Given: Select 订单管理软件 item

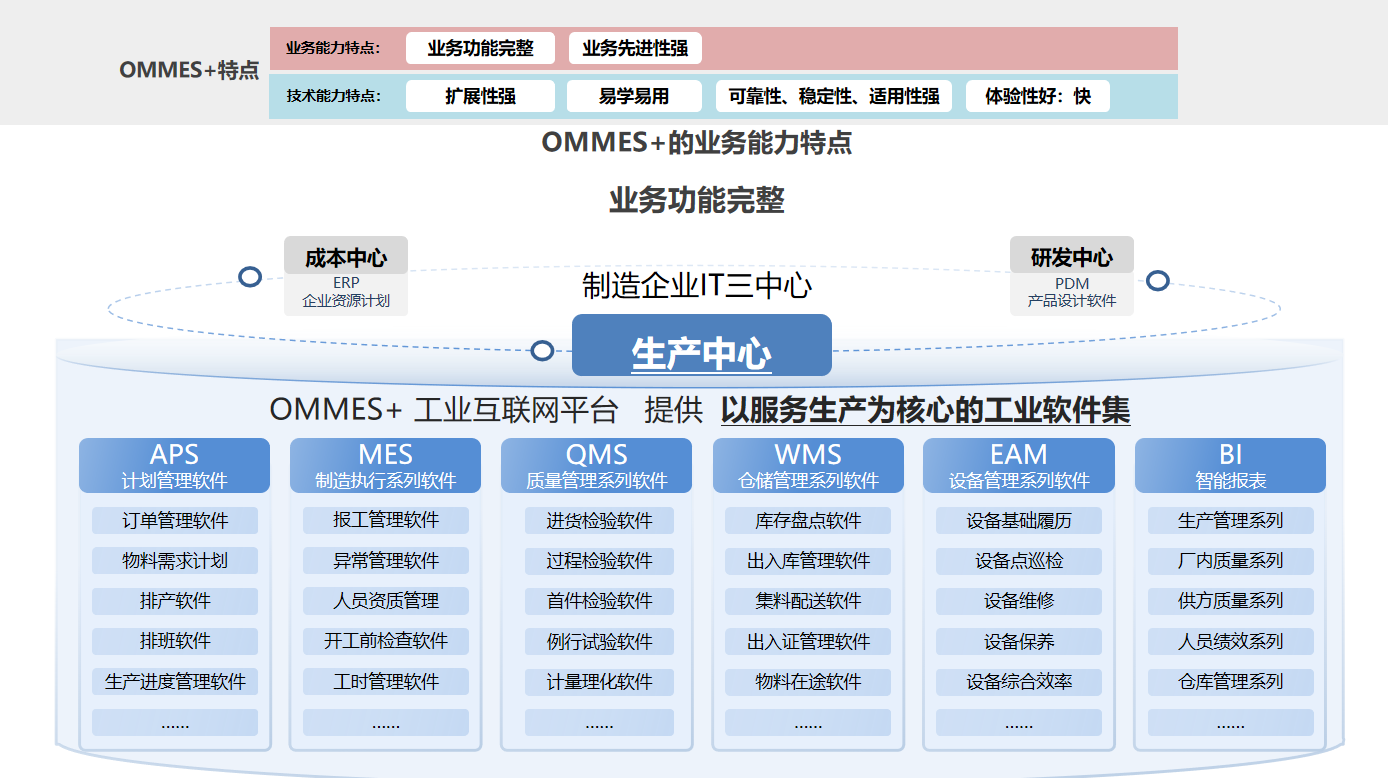Looking at the screenshot, I should coord(175,520).
